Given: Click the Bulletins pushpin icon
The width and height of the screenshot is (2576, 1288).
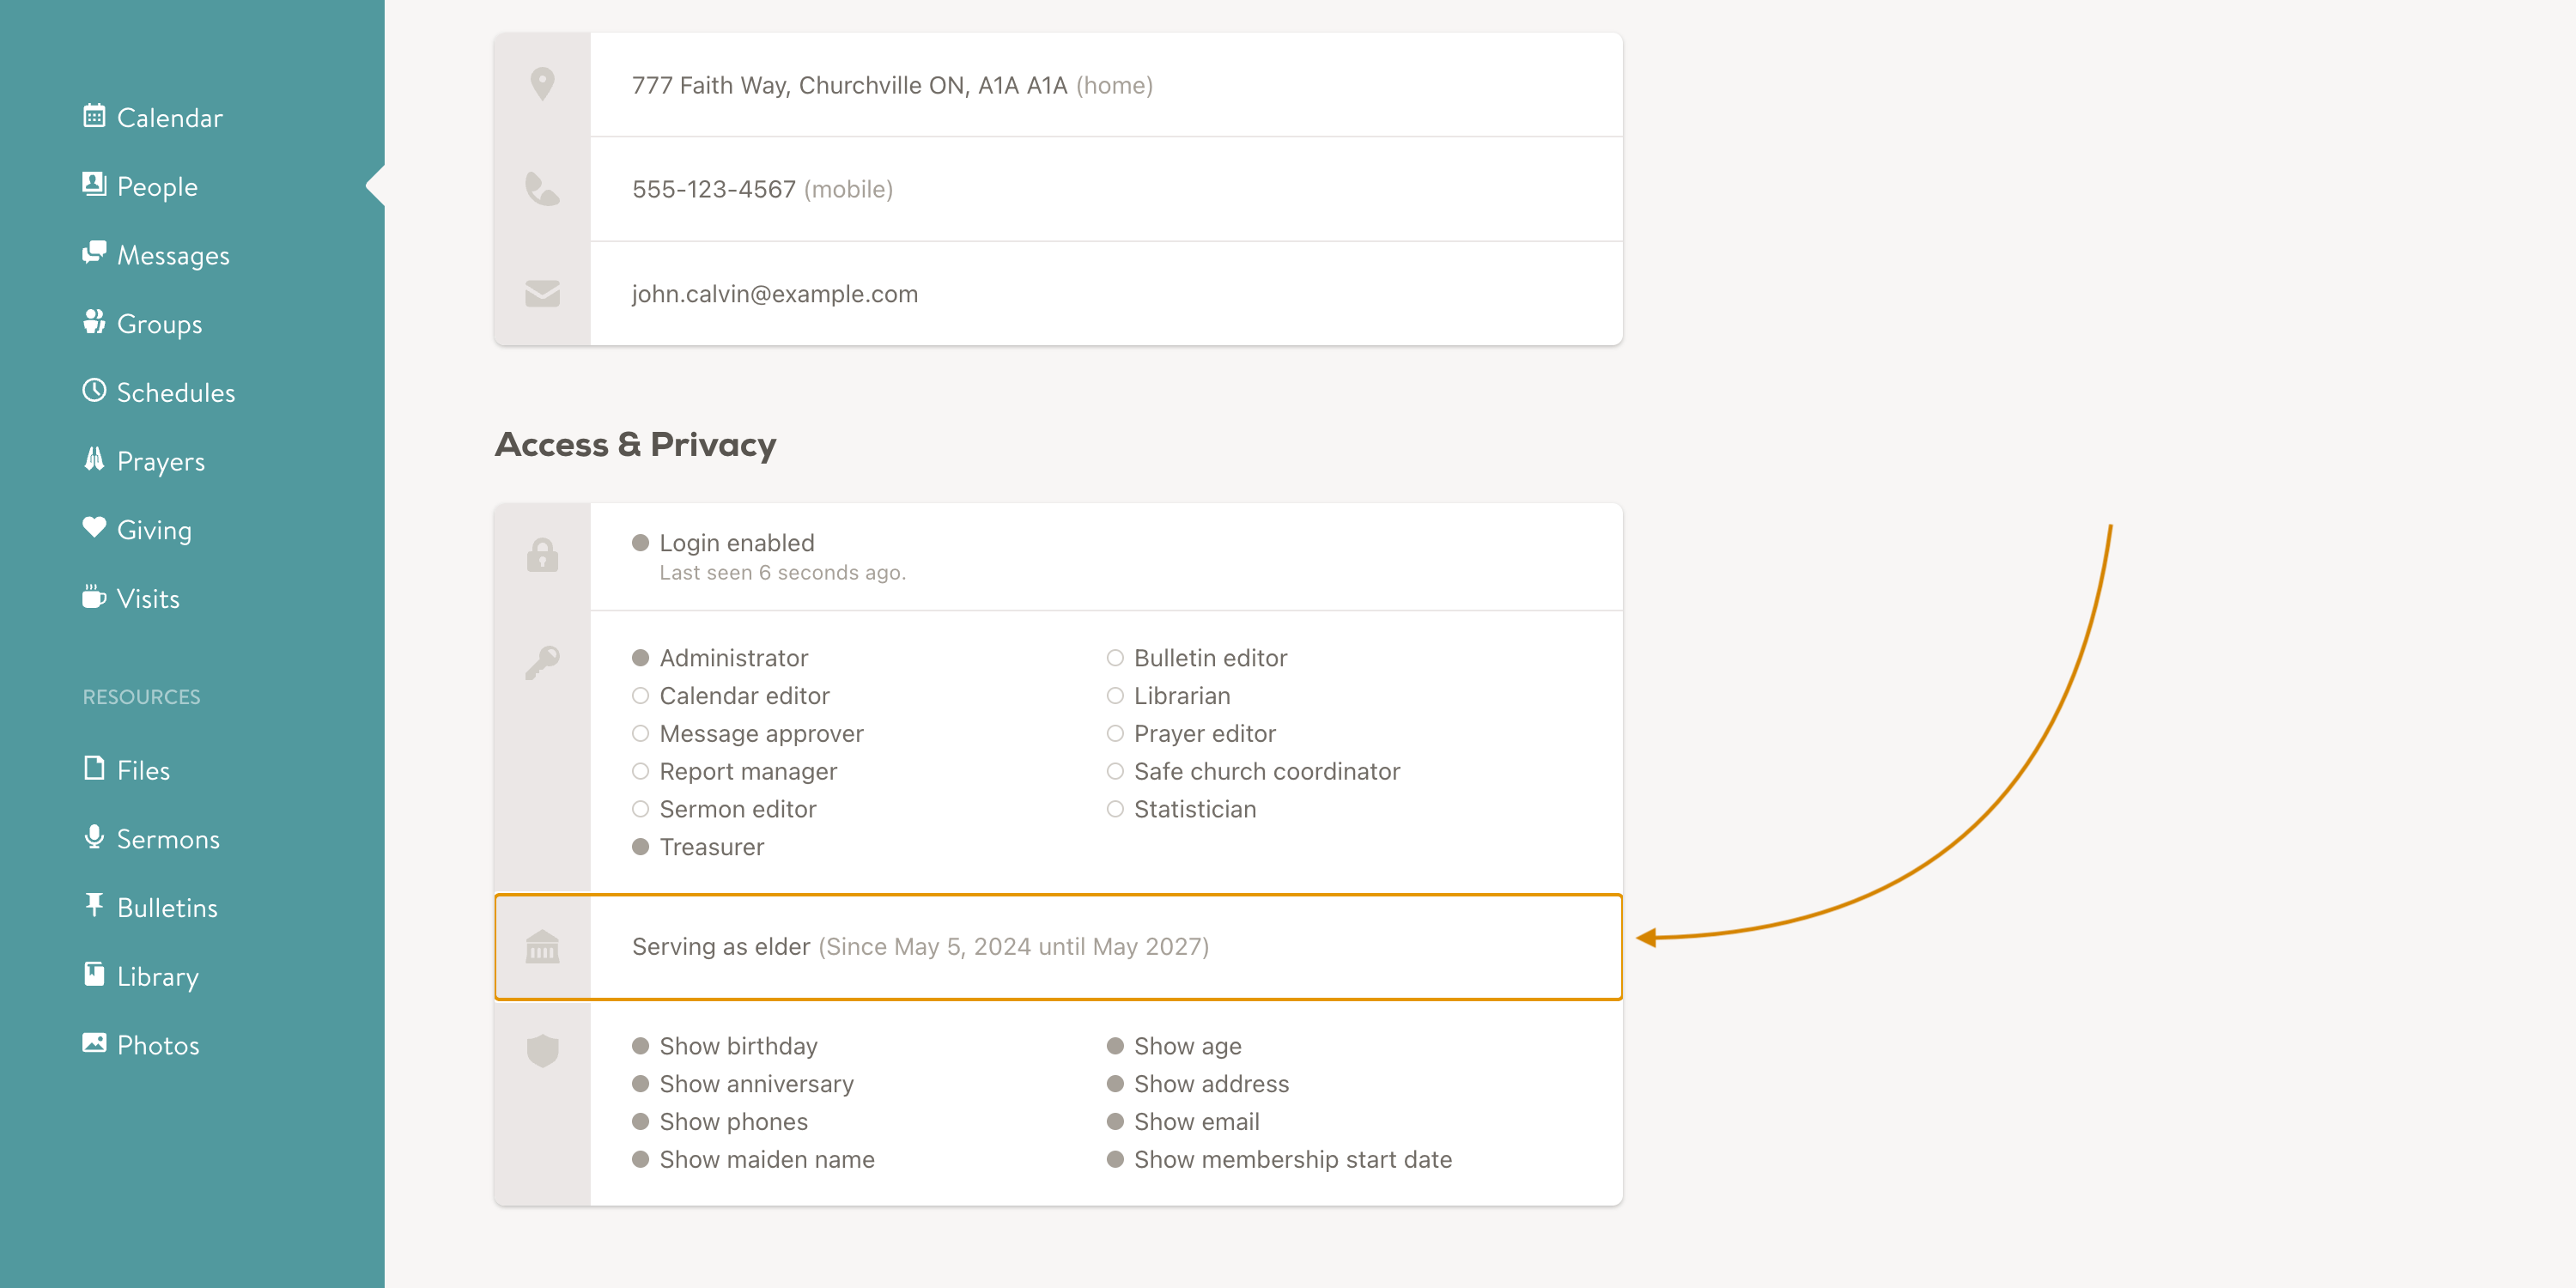Looking at the screenshot, I should tap(94, 906).
